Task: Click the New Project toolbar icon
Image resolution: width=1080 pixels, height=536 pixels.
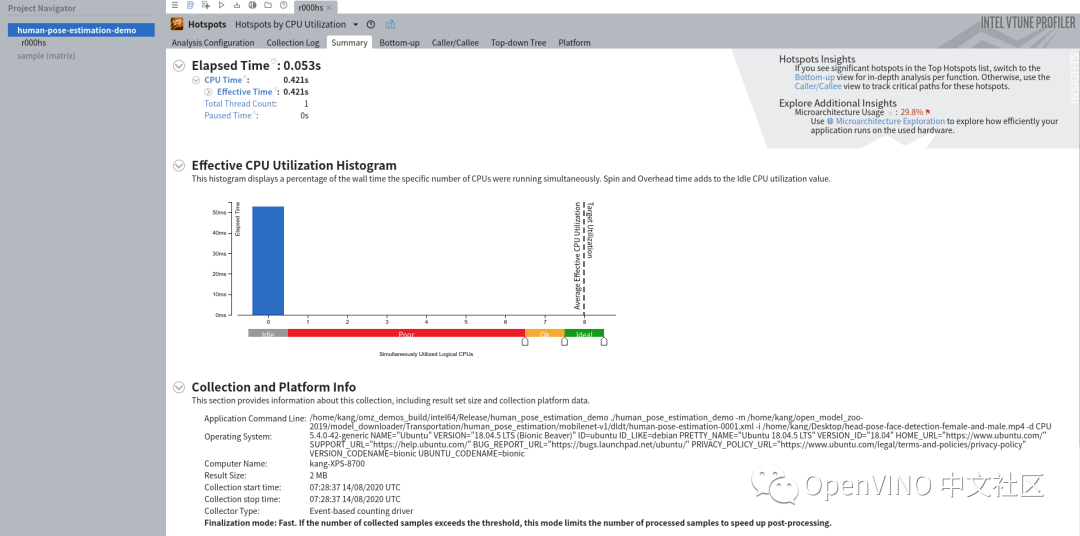Action: (x=190, y=6)
